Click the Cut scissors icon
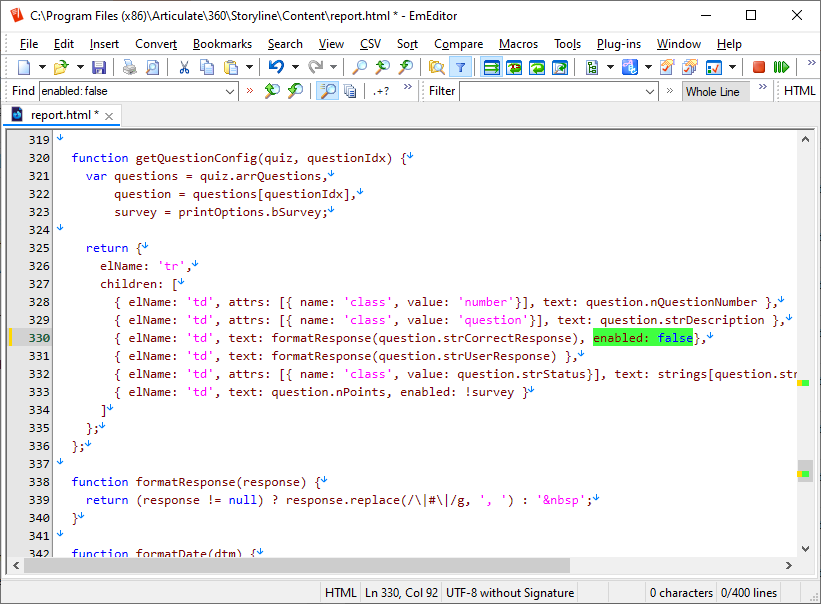This screenshot has width=821, height=604. click(184, 67)
